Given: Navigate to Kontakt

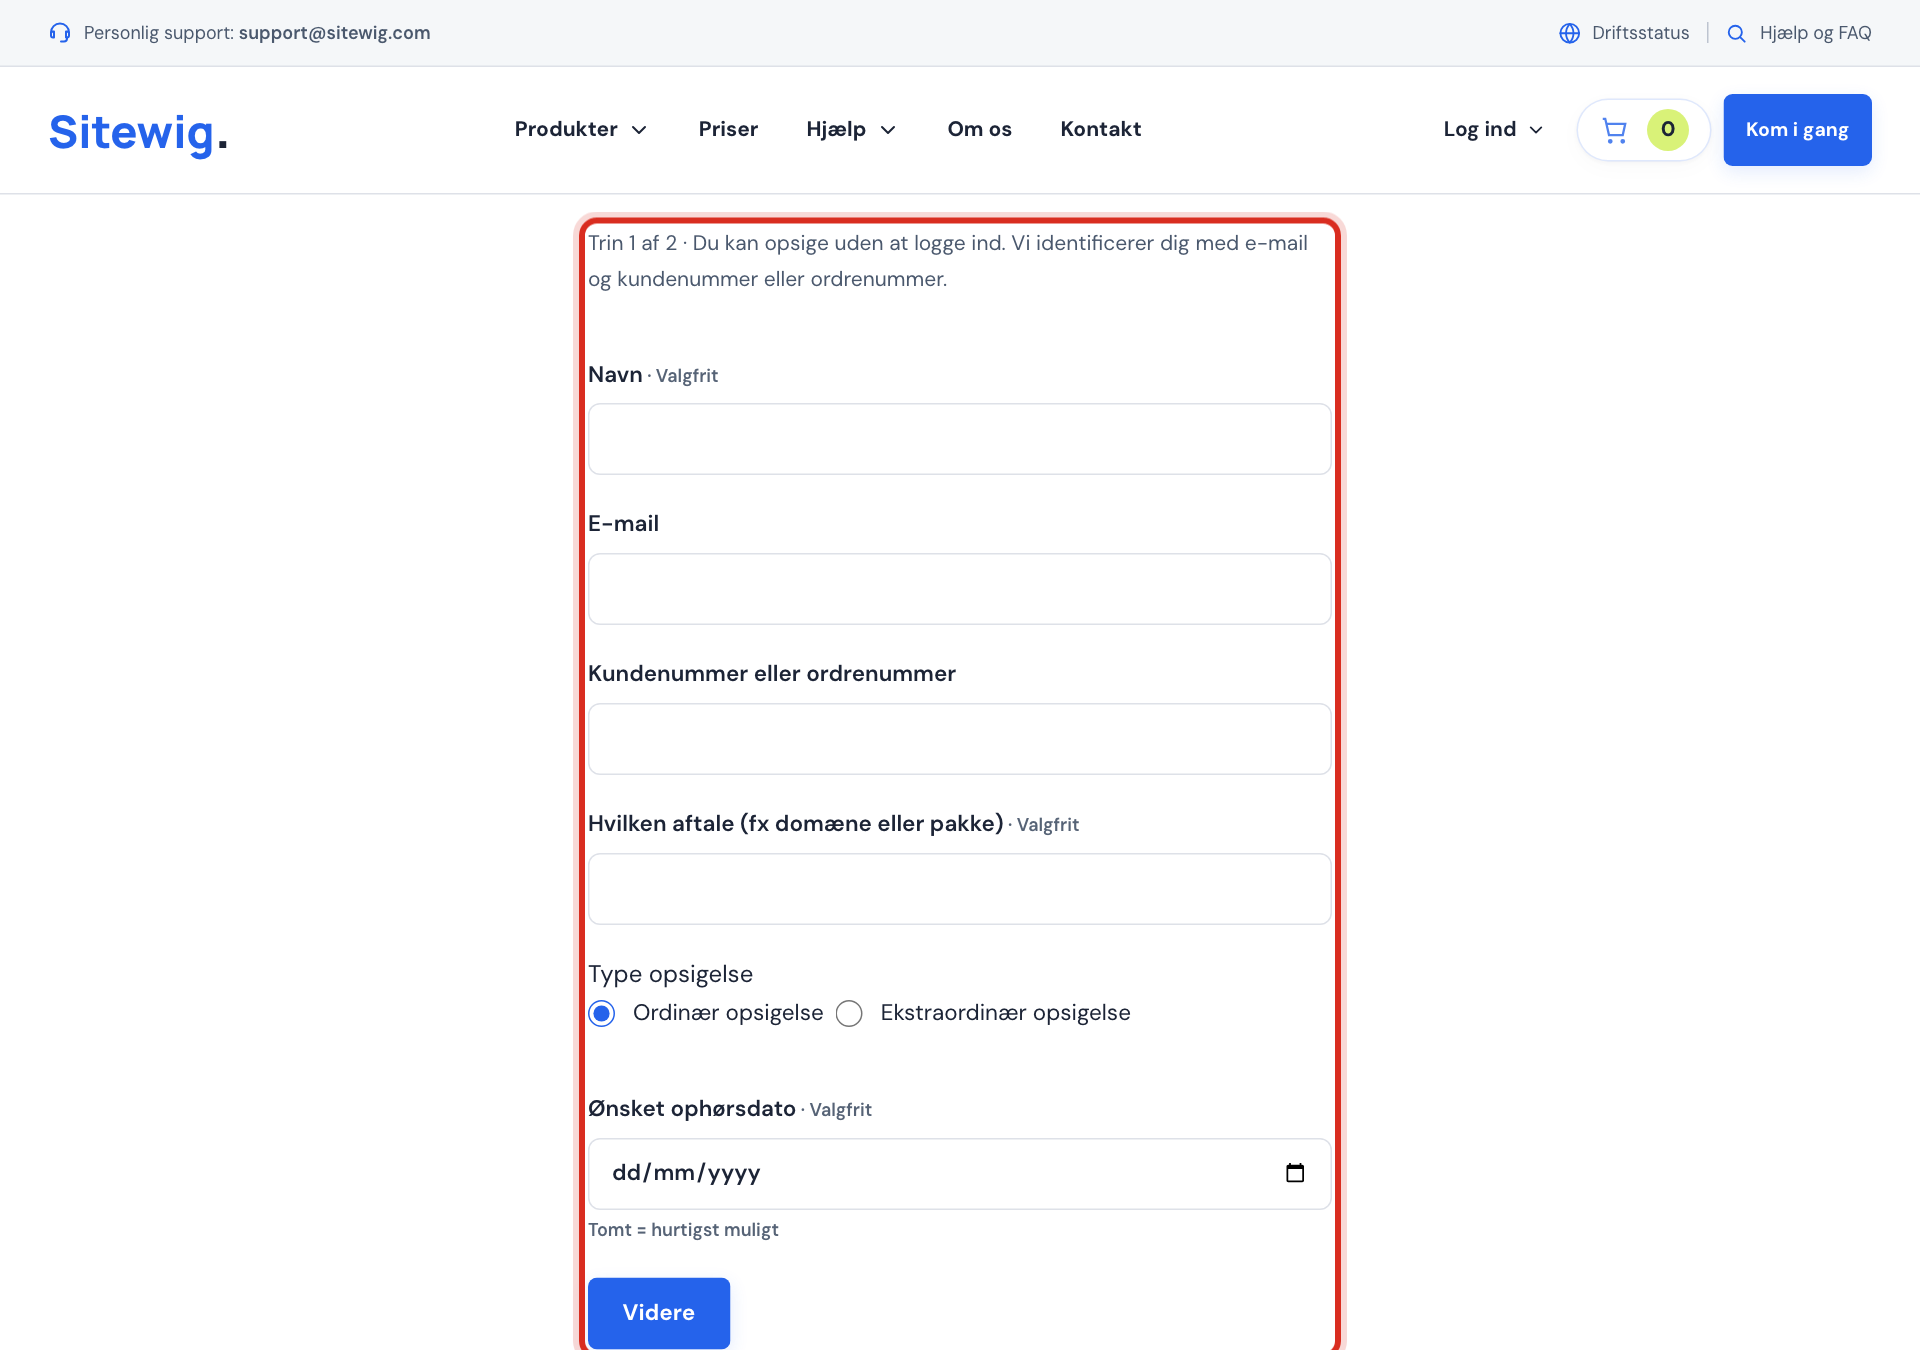Looking at the screenshot, I should pos(1101,129).
